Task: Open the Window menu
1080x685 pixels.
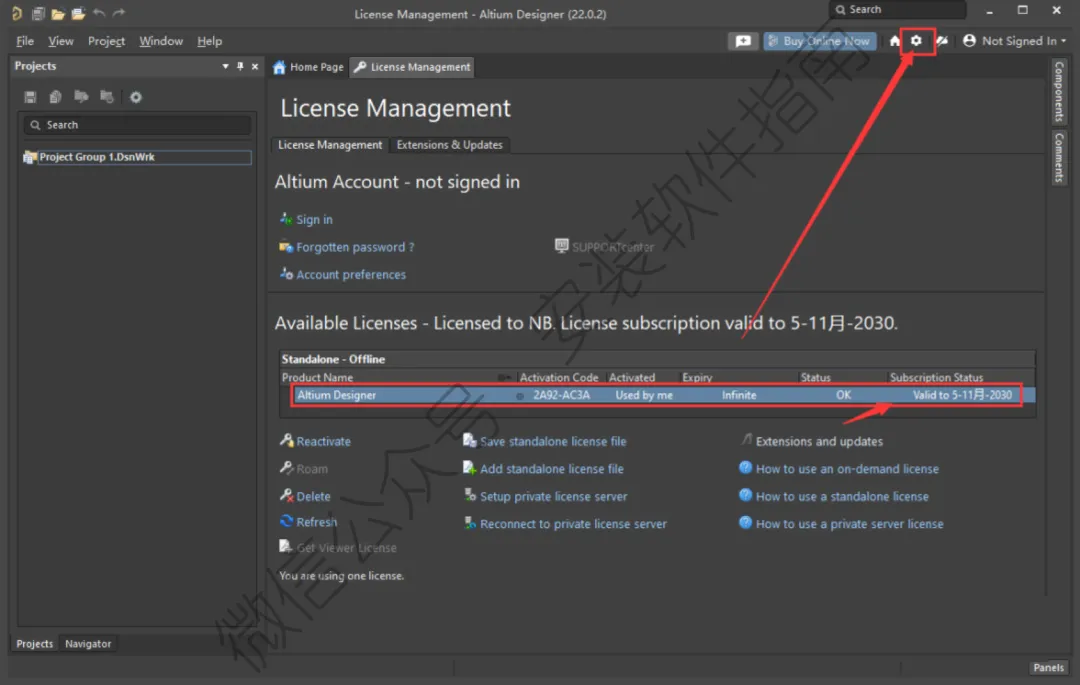Action: 160,41
